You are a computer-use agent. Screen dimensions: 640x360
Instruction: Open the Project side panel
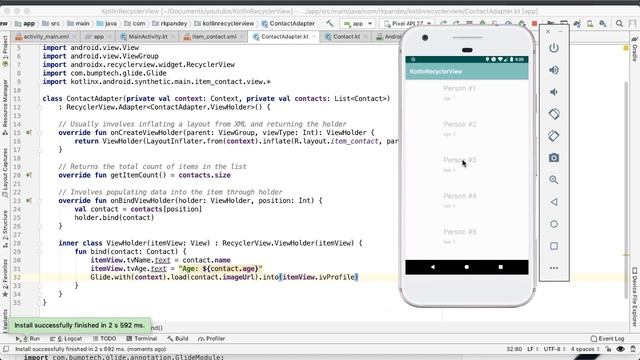[x=5, y=51]
